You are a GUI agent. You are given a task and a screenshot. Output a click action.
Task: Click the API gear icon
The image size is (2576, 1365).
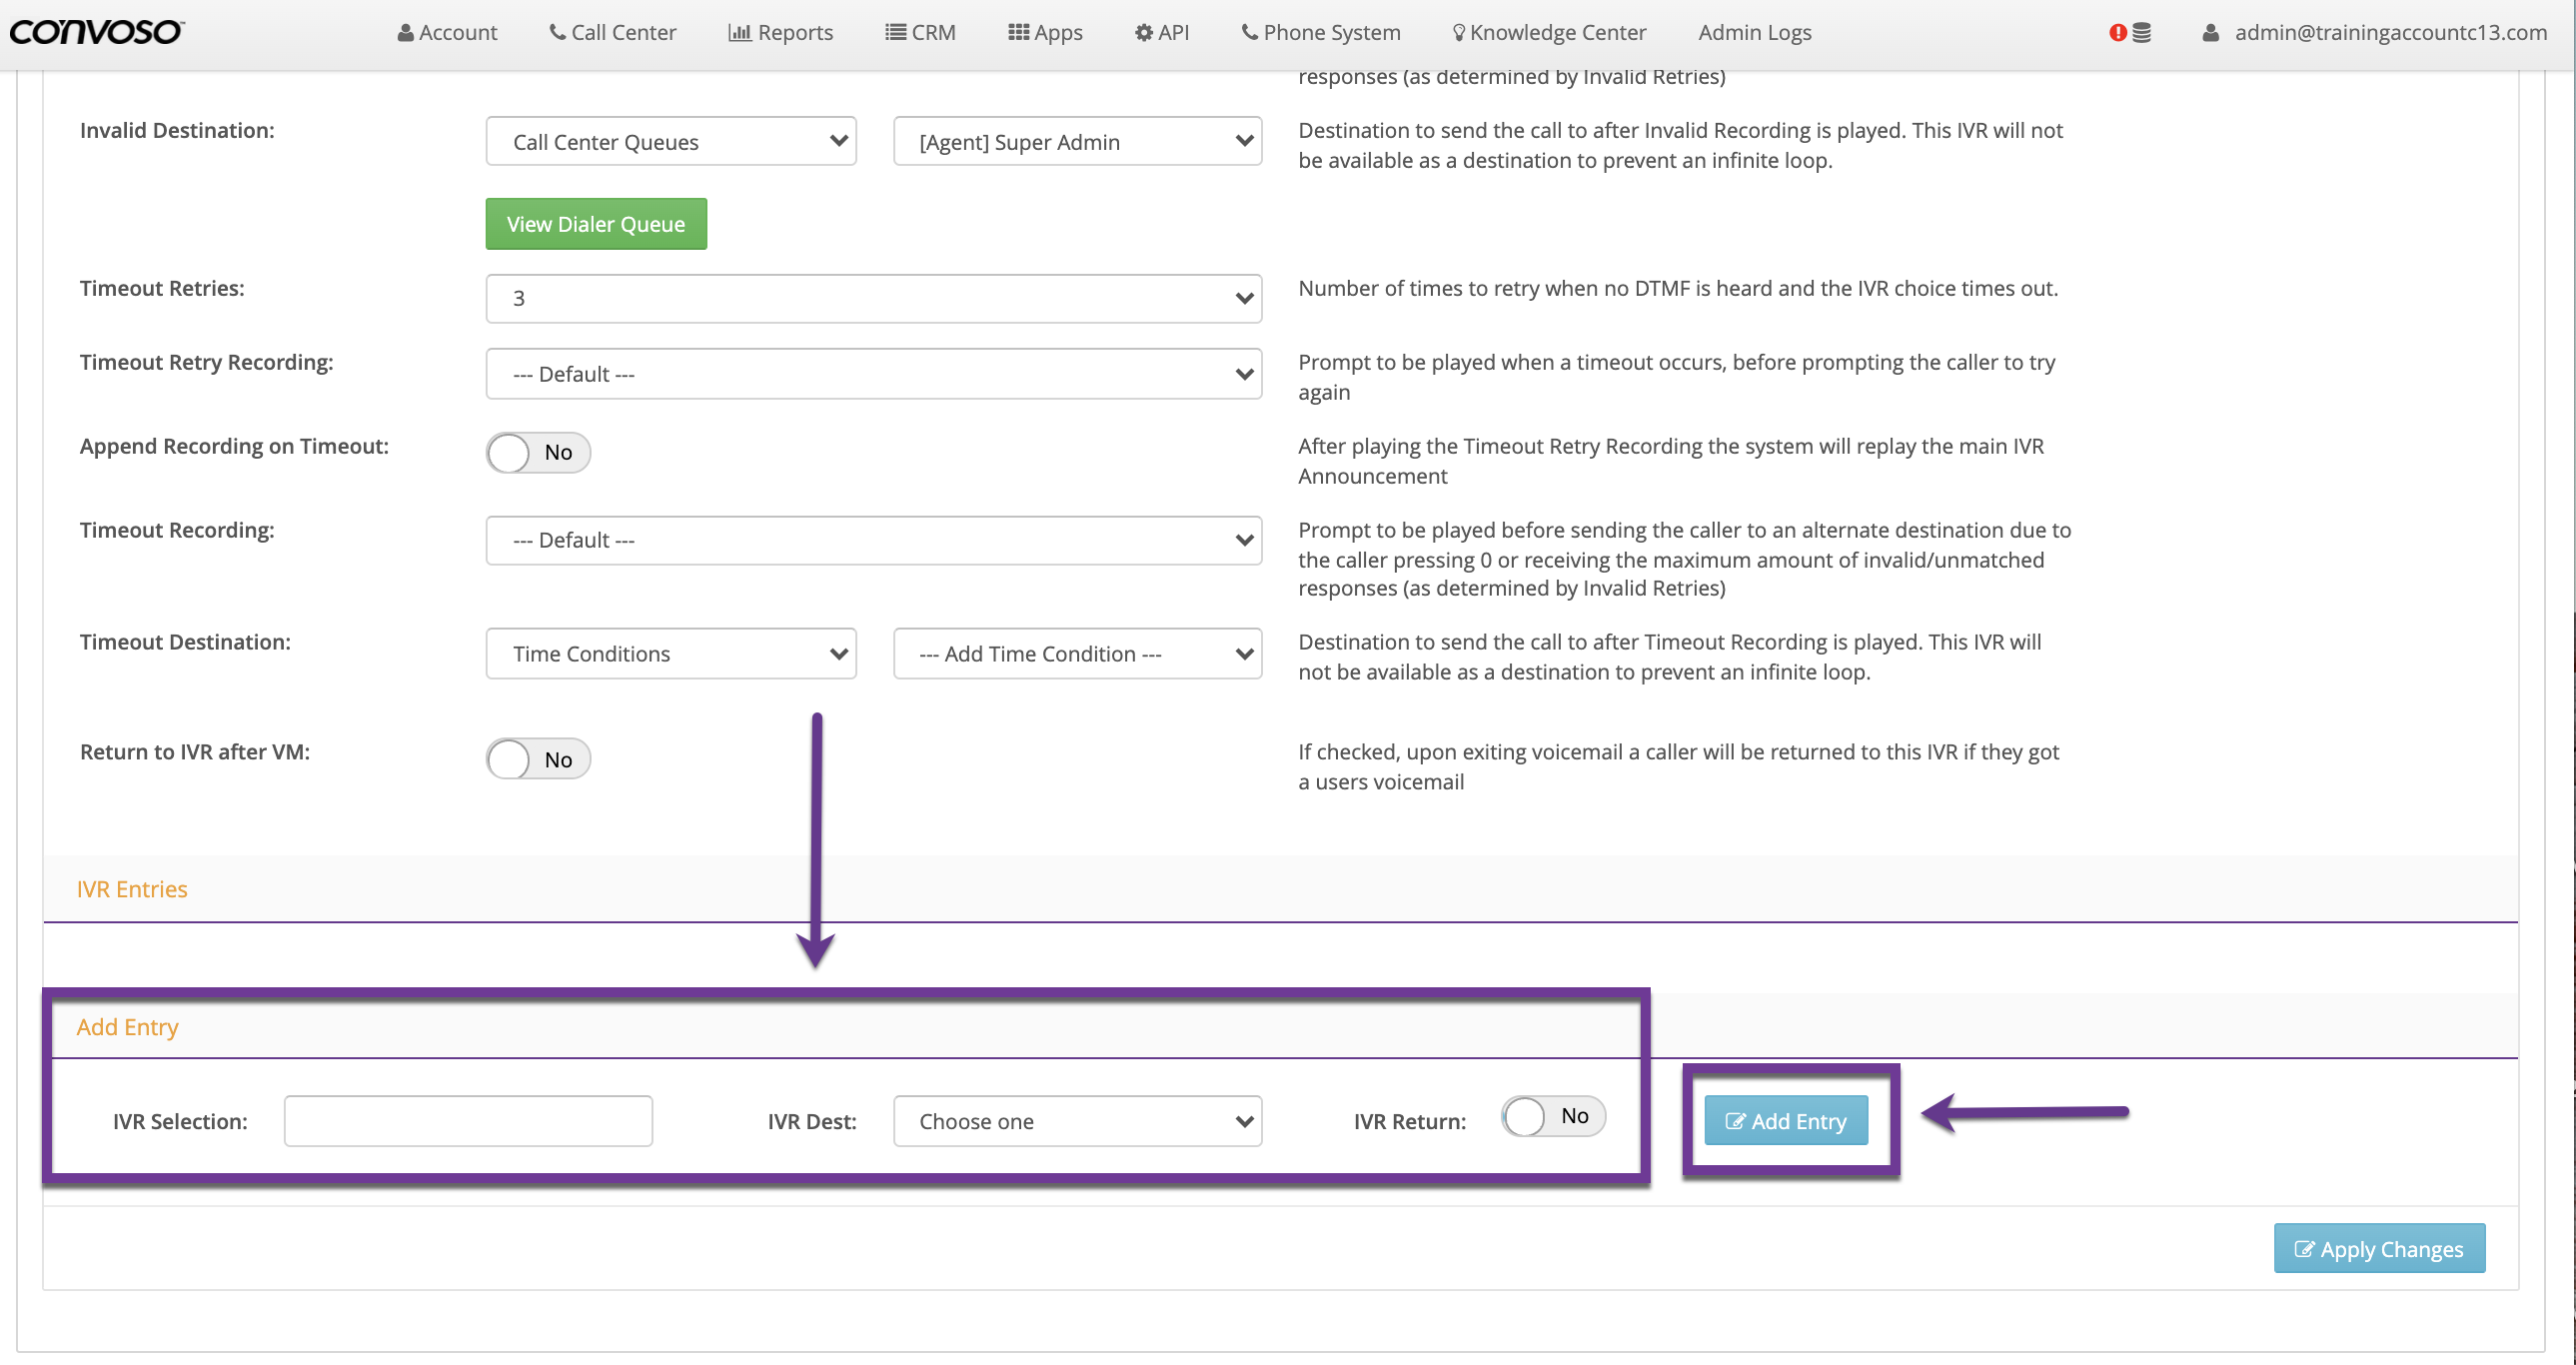pyautogui.click(x=1144, y=32)
